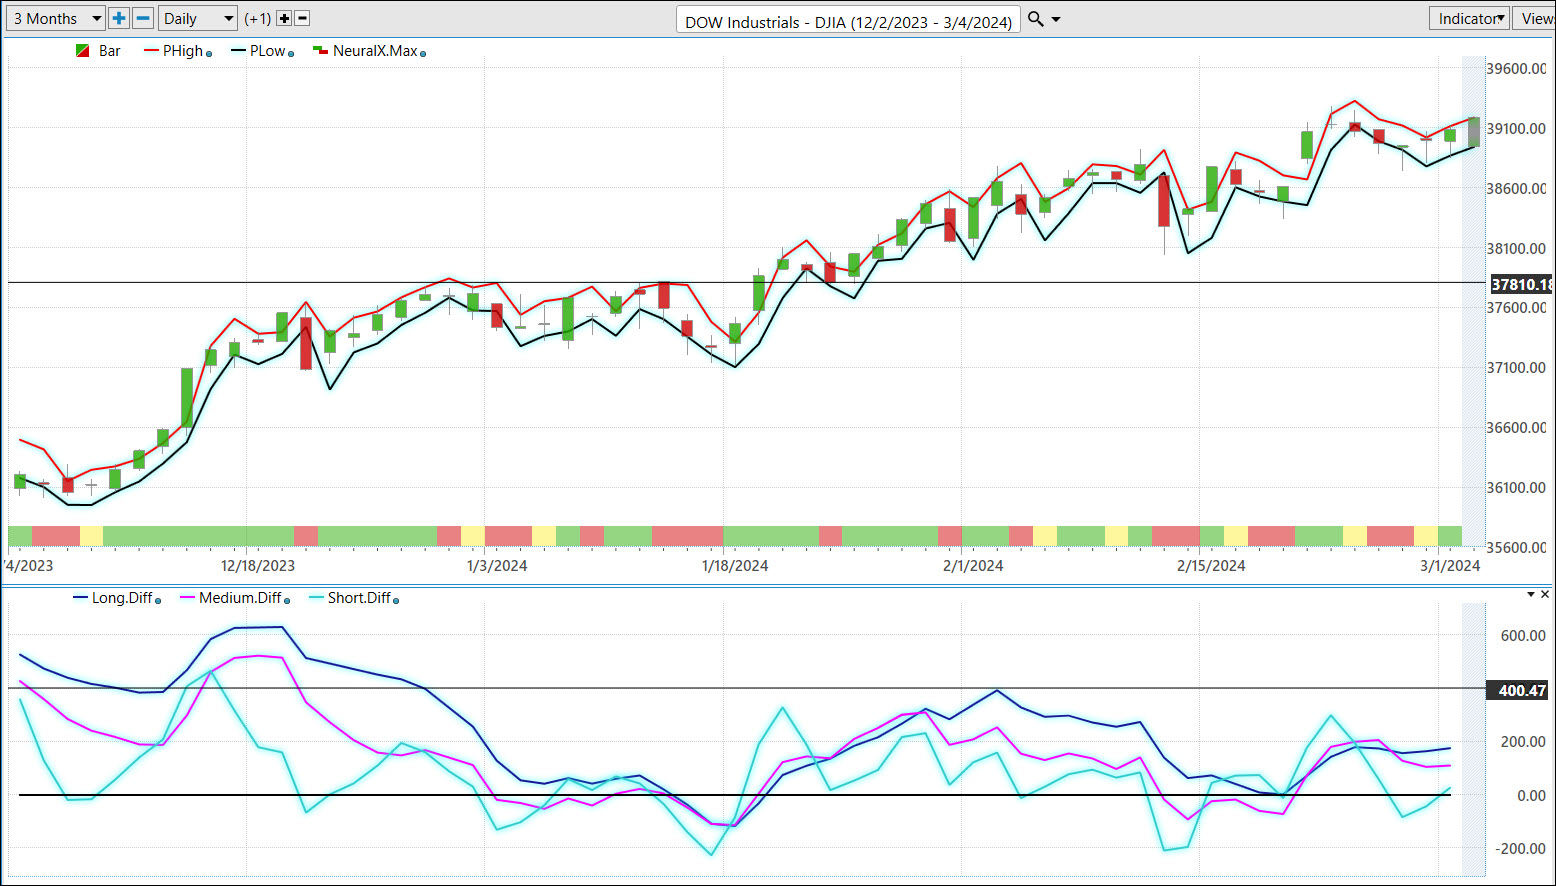Viewport: 1556px width, 886px height.
Task: Zoom out time range with blue minus
Action: (143, 18)
